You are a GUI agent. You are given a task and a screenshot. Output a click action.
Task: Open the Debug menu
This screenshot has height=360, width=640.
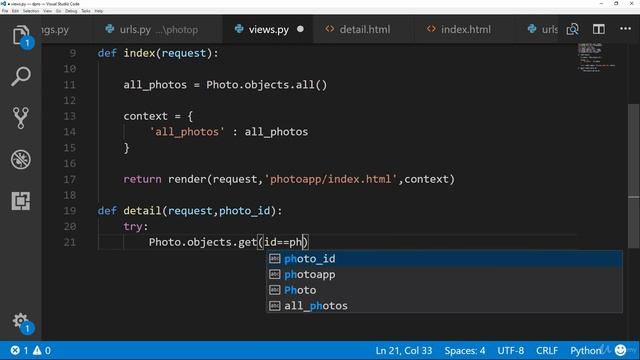click(71, 11)
